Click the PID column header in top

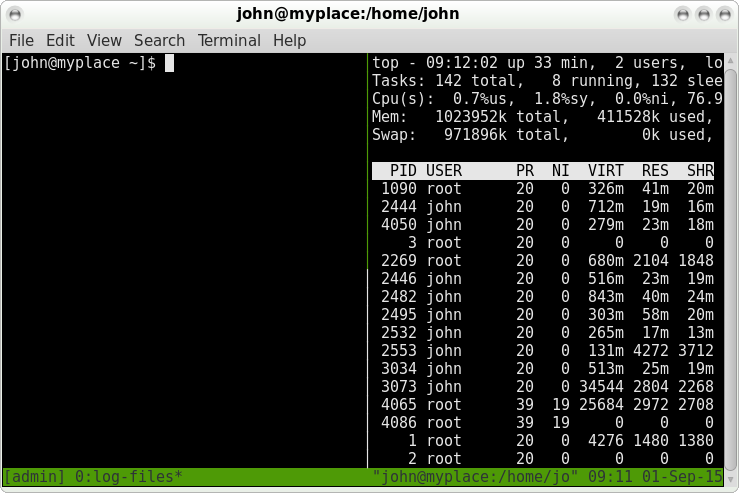(x=403, y=171)
